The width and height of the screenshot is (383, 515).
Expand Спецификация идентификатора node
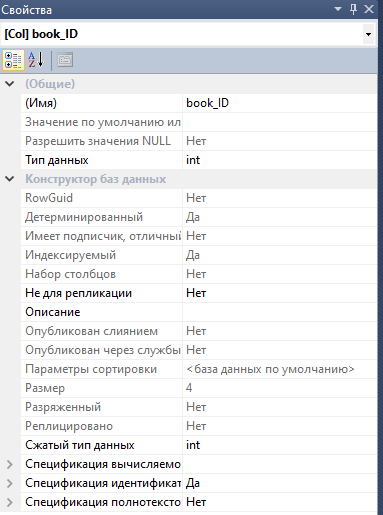(10, 483)
